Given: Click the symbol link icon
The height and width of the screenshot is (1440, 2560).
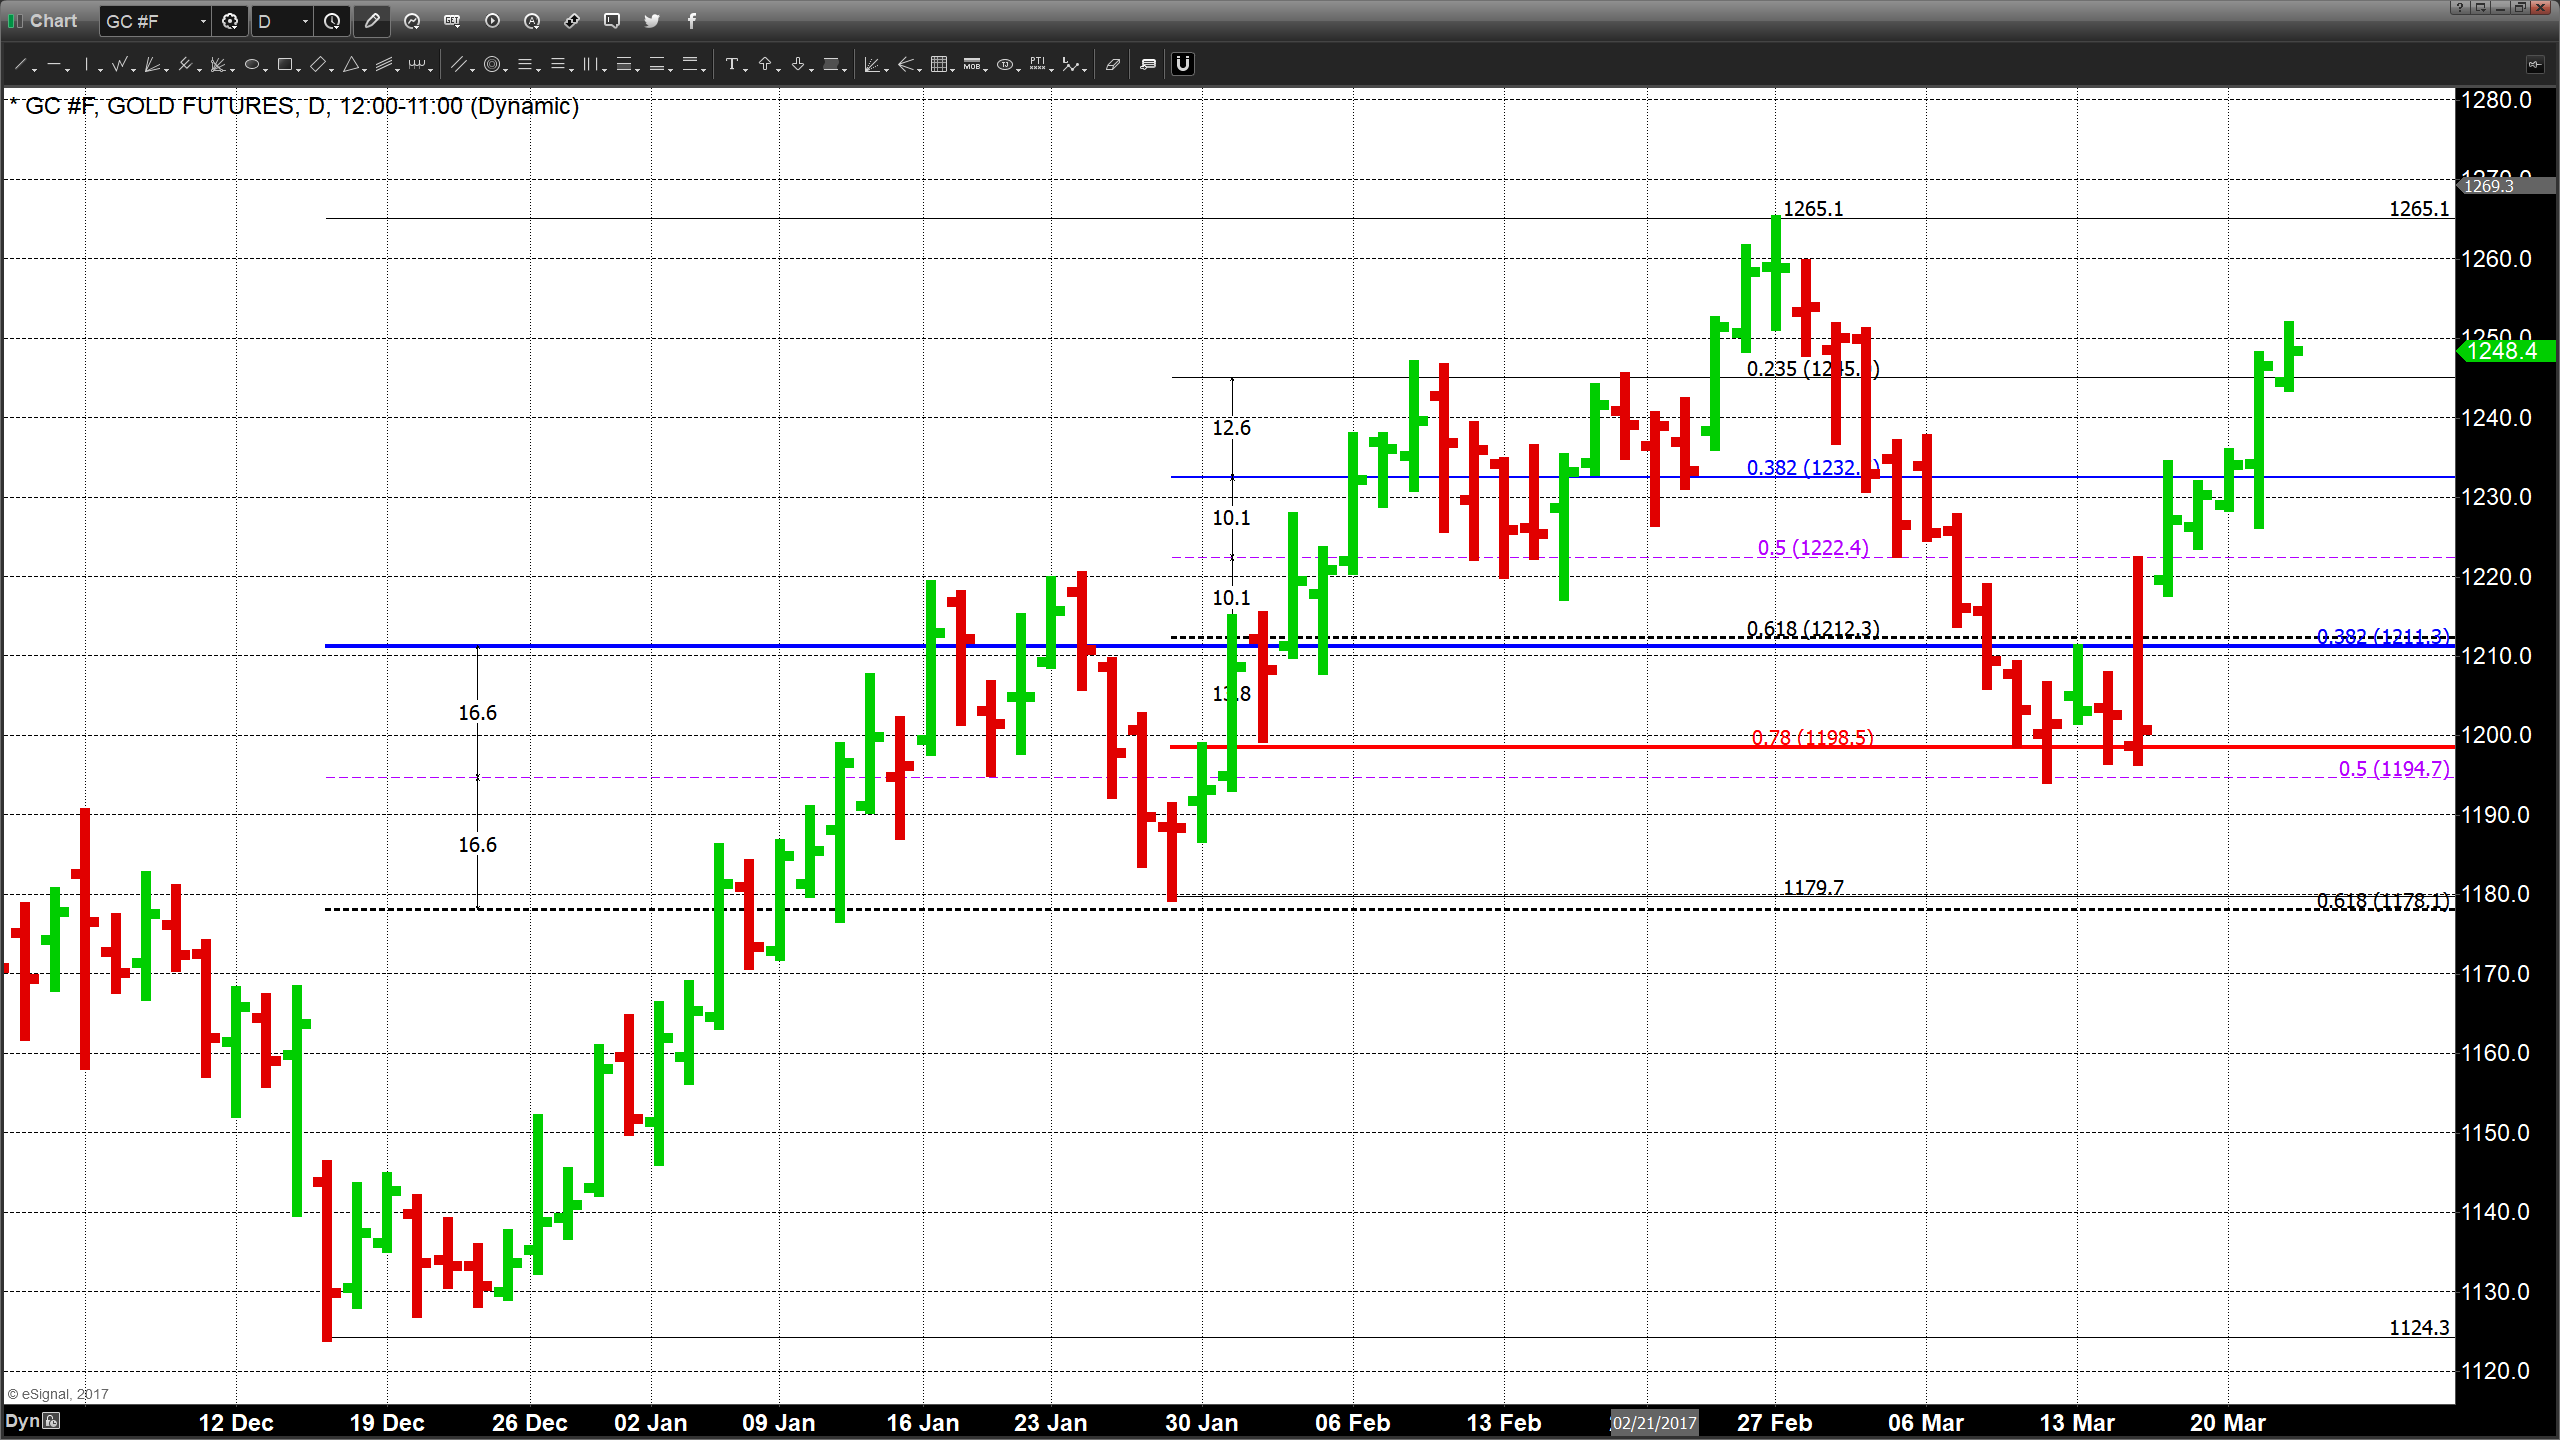Looking at the screenshot, I should (x=572, y=21).
